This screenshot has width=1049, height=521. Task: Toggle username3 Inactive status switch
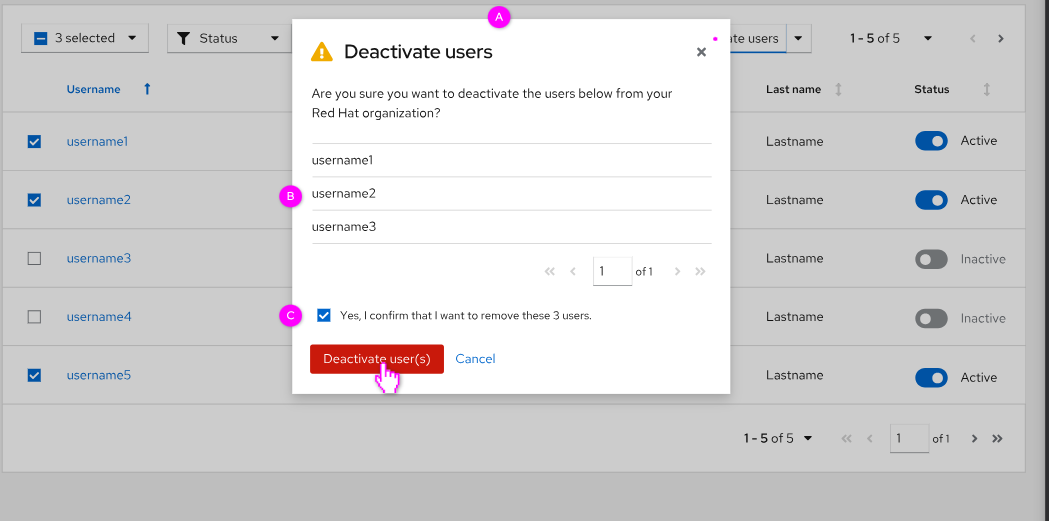click(931, 259)
